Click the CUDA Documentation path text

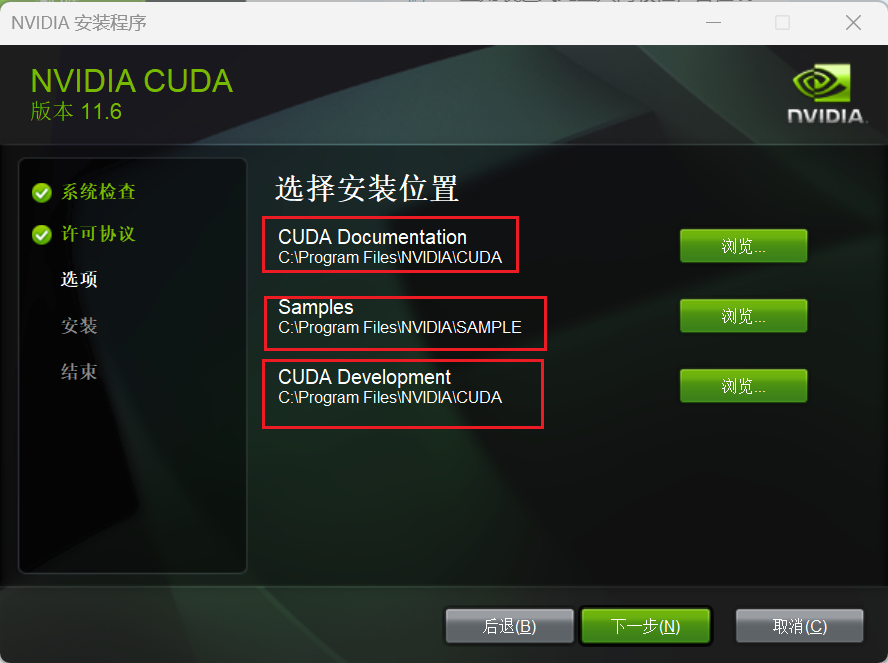click(390, 258)
